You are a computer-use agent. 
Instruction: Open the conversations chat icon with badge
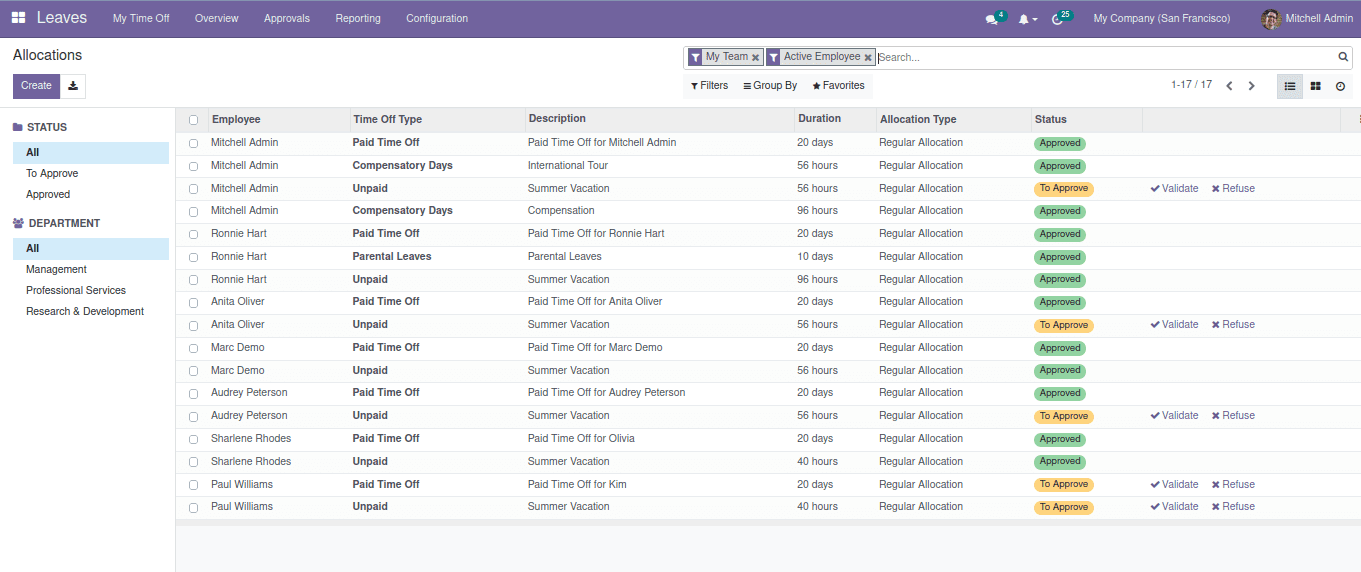(992, 19)
